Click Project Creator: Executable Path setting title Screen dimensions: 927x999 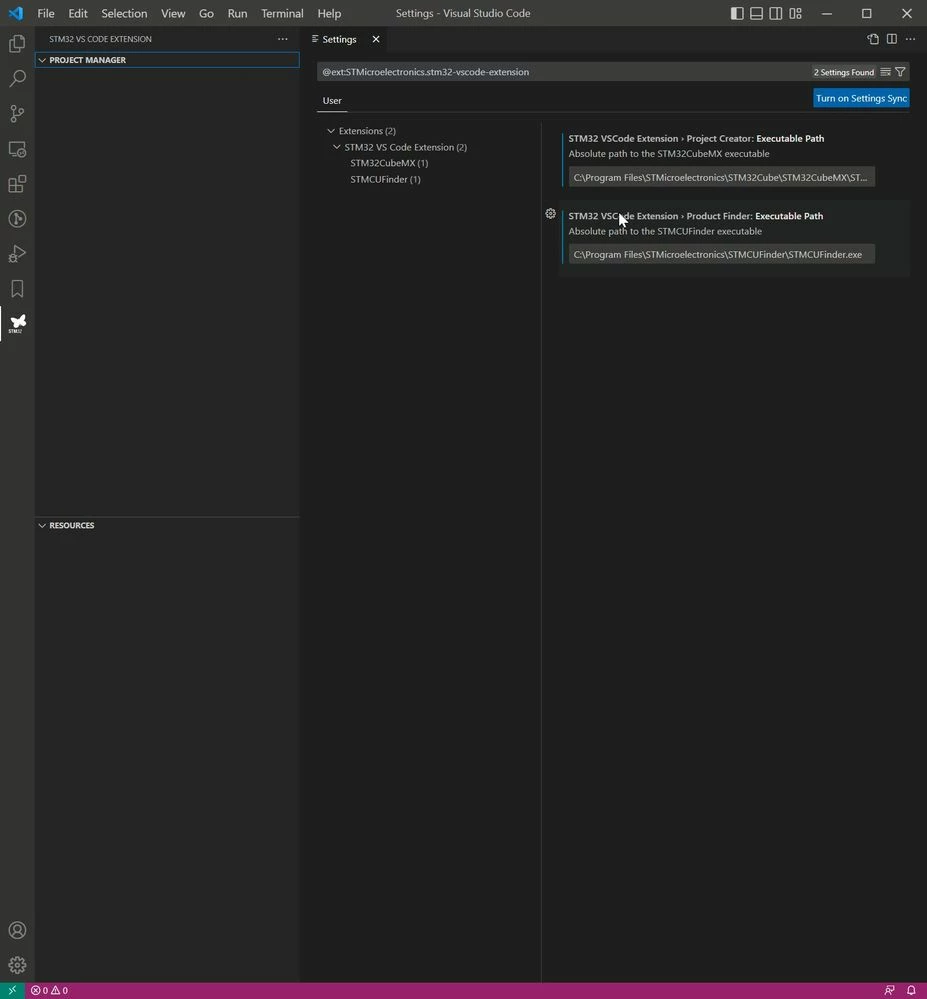point(696,138)
